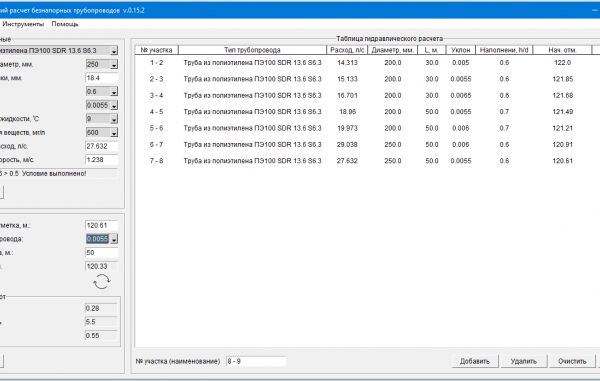Click flow value 29.038 in the table
Screen dimensions: 600x381
tap(347, 145)
